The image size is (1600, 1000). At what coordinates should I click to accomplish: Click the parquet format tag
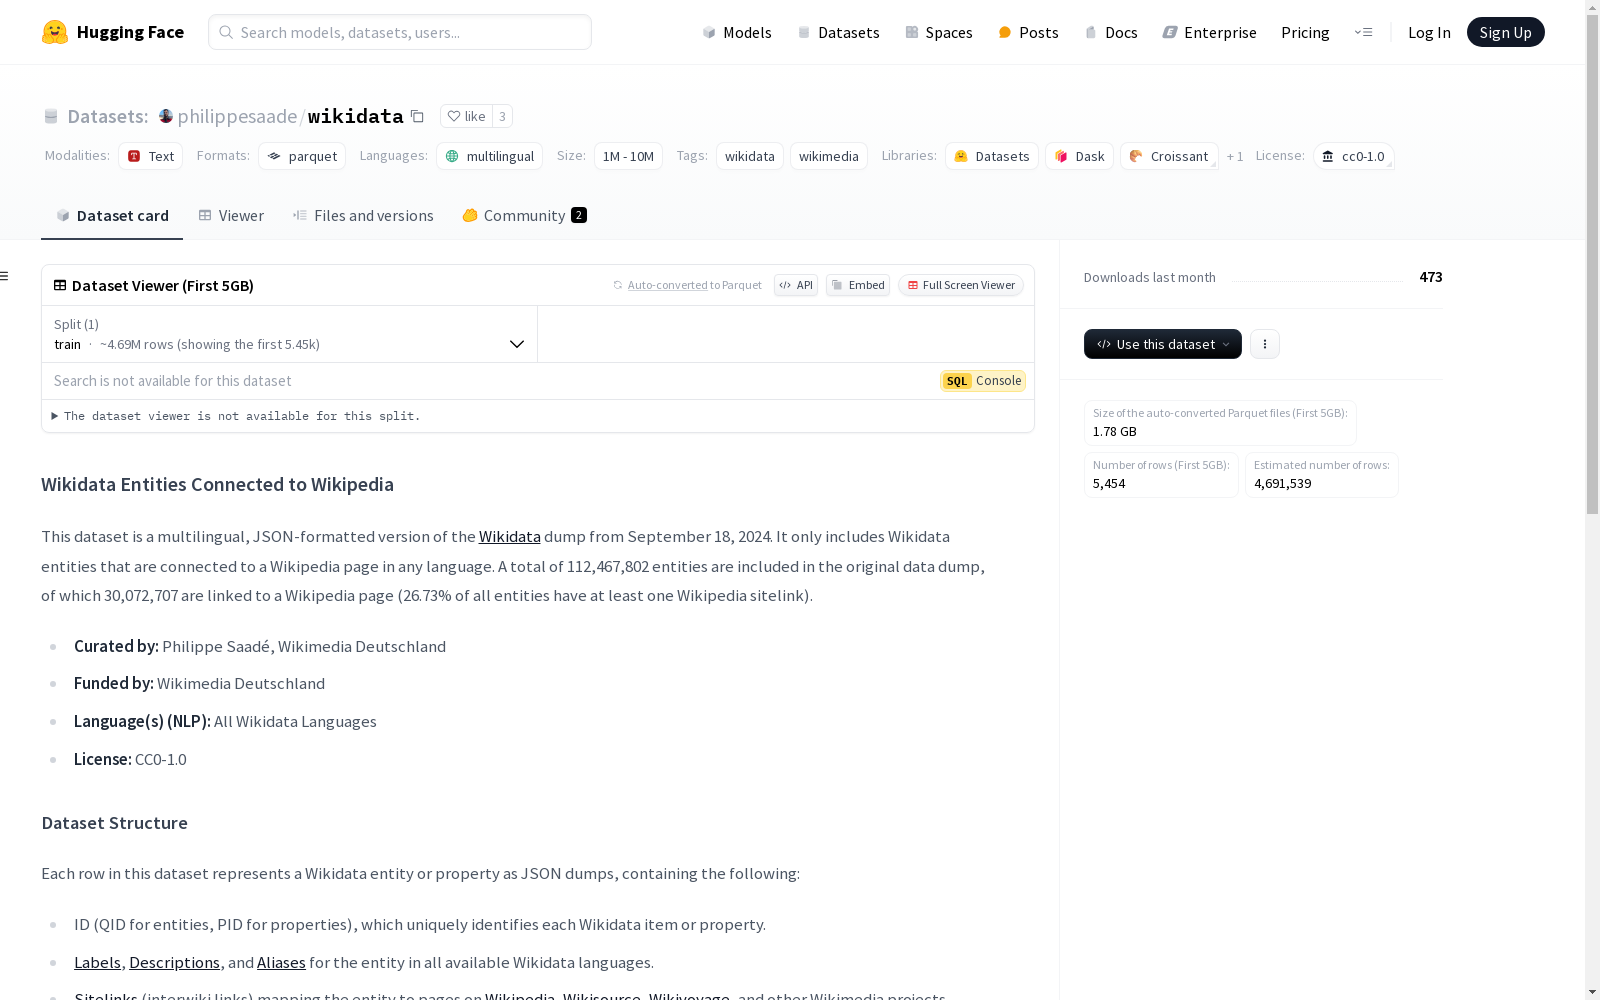(x=302, y=156)
